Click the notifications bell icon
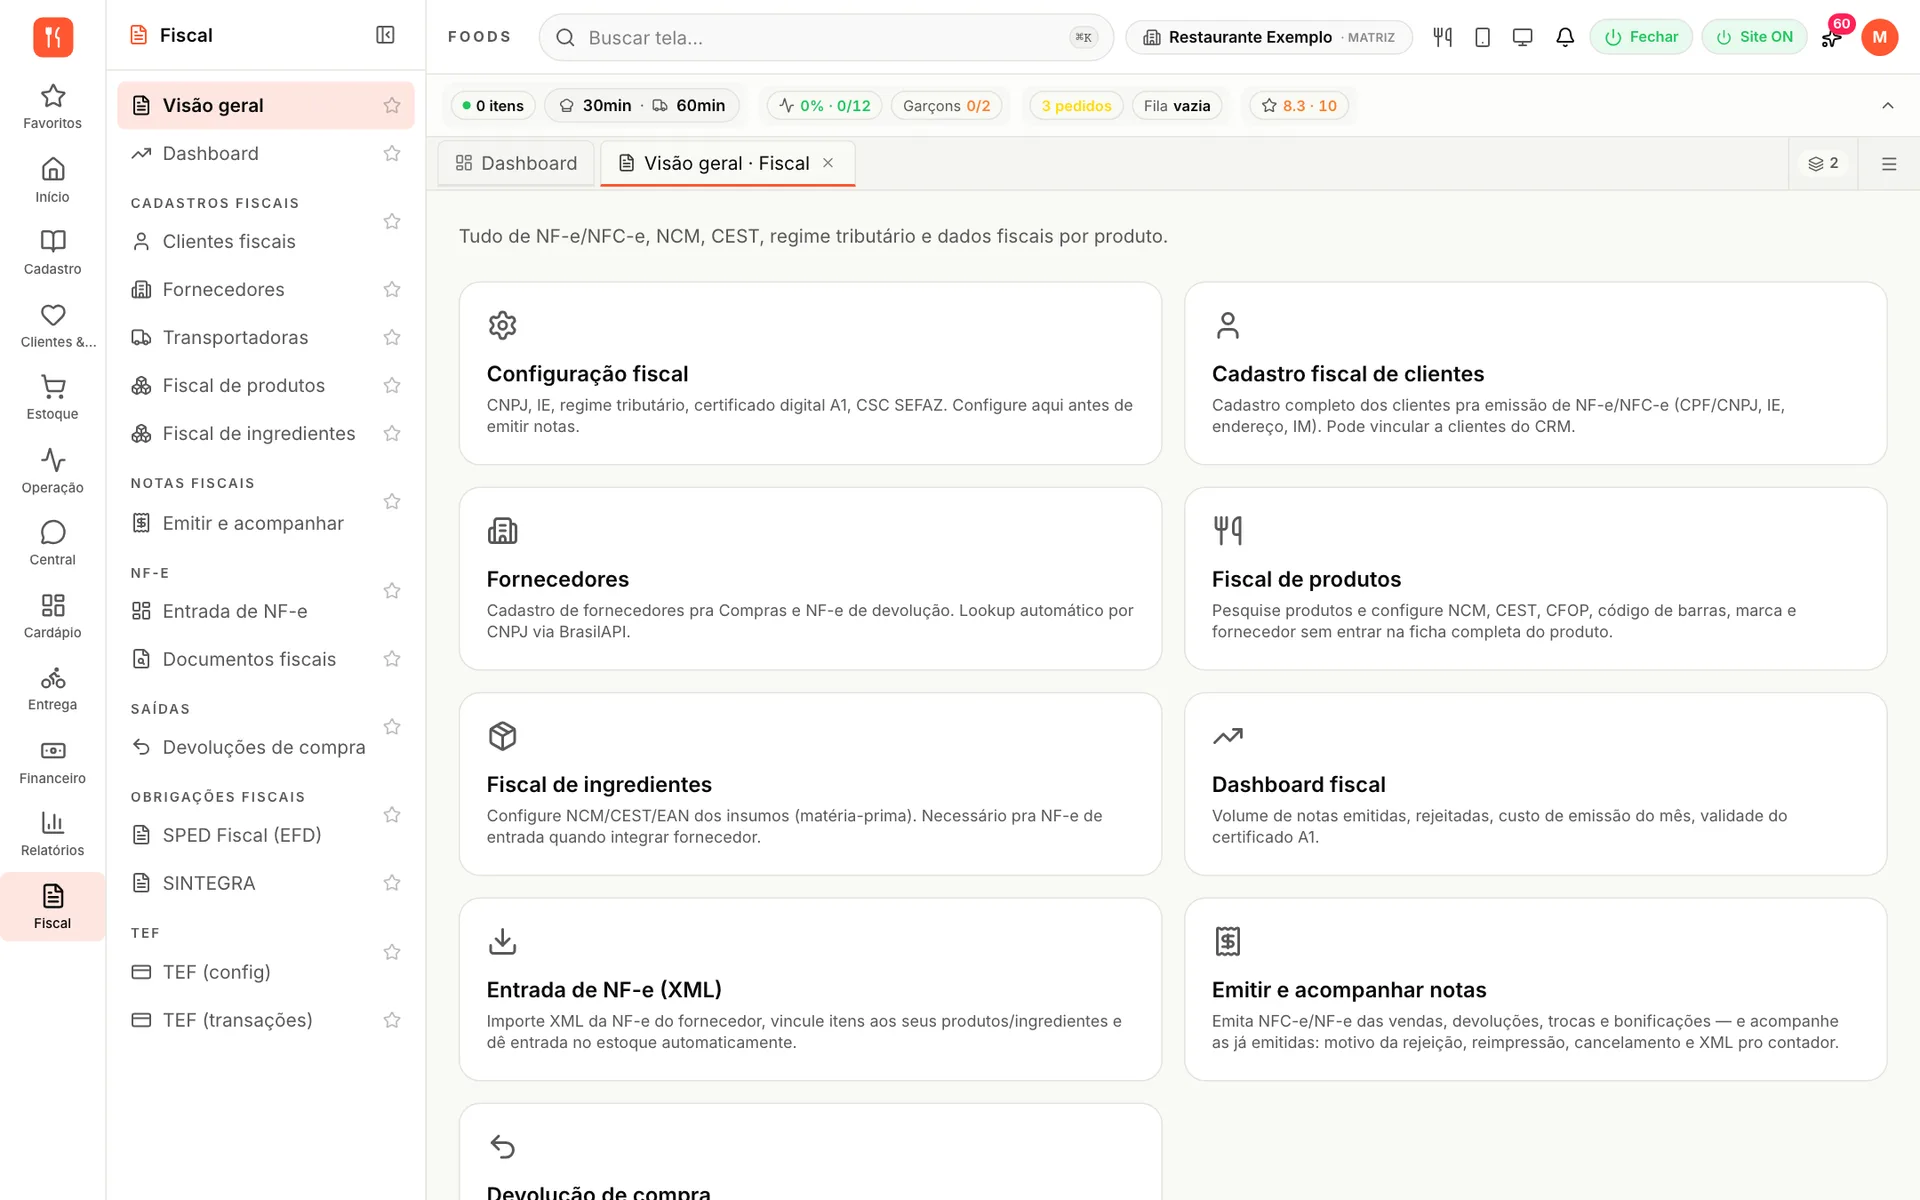The image size is (1920, 1200). [x=1565, y=37]
